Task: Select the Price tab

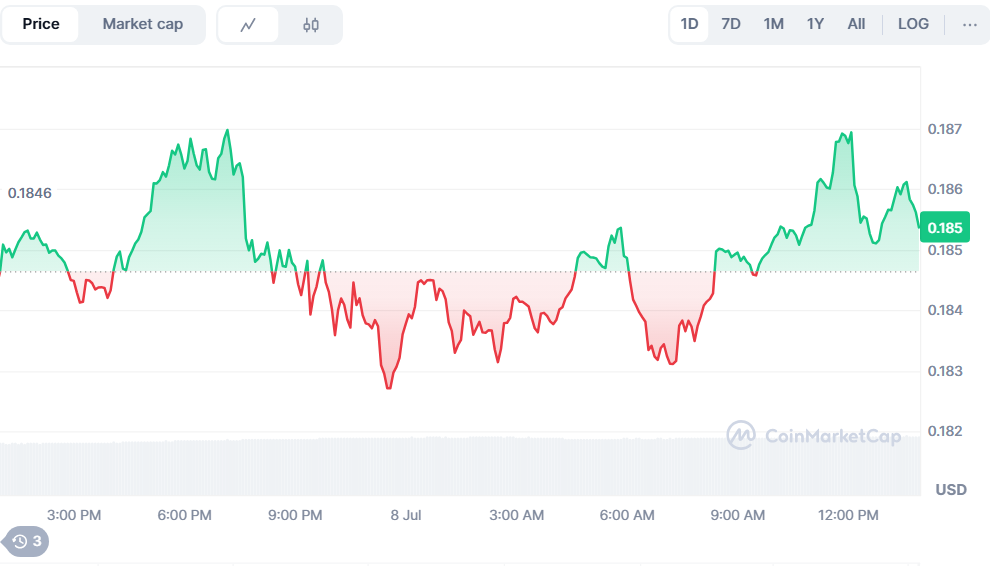Action: point(41,24)
